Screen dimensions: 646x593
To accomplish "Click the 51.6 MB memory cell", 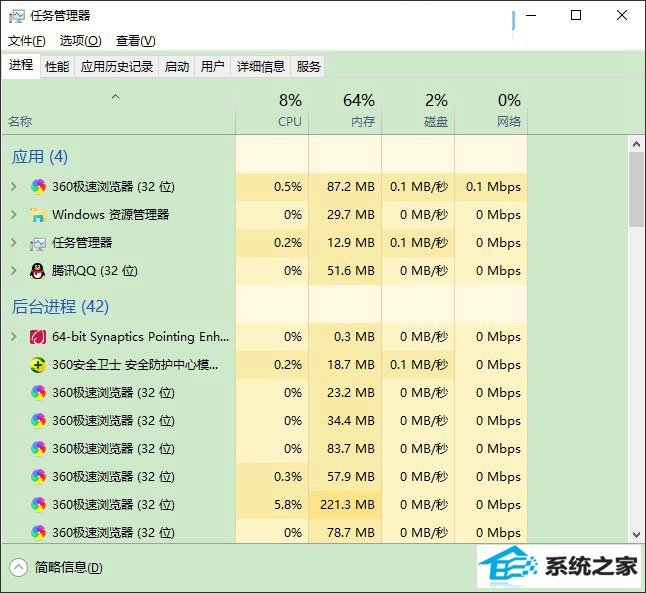I will (x=345, y=271).
